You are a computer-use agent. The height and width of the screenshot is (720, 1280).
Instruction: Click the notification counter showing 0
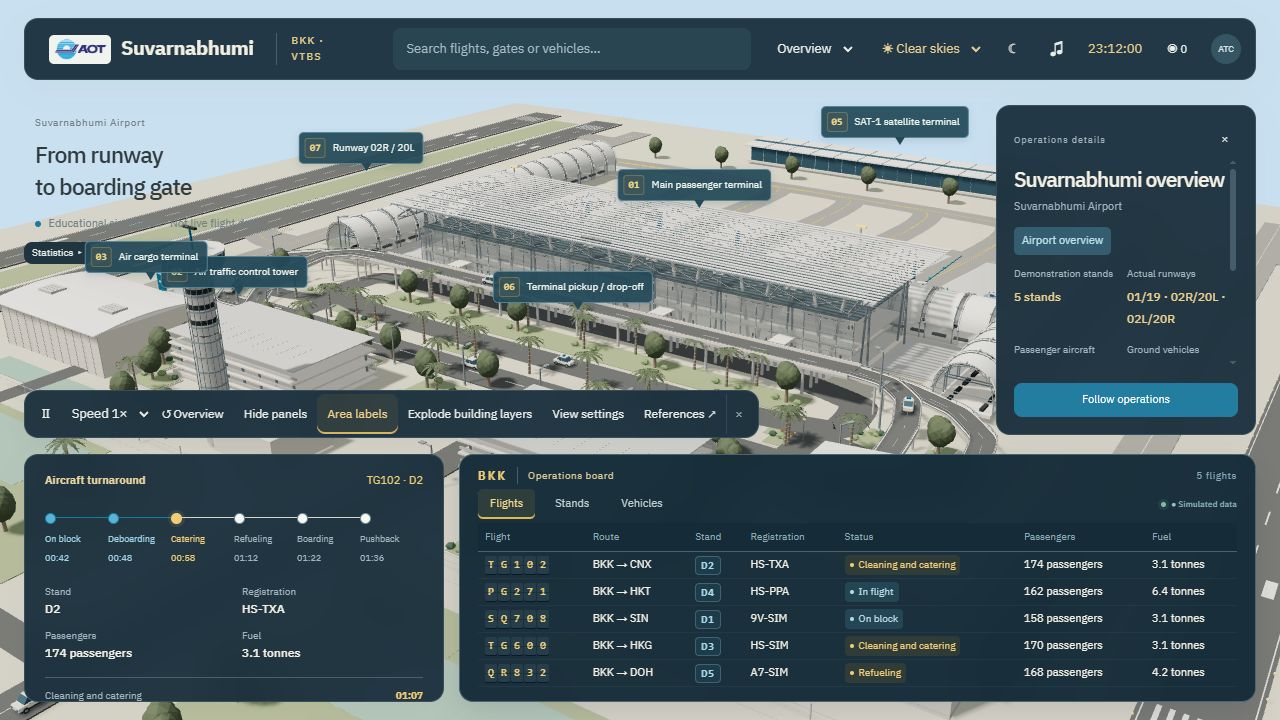(x=1177, y=49)
